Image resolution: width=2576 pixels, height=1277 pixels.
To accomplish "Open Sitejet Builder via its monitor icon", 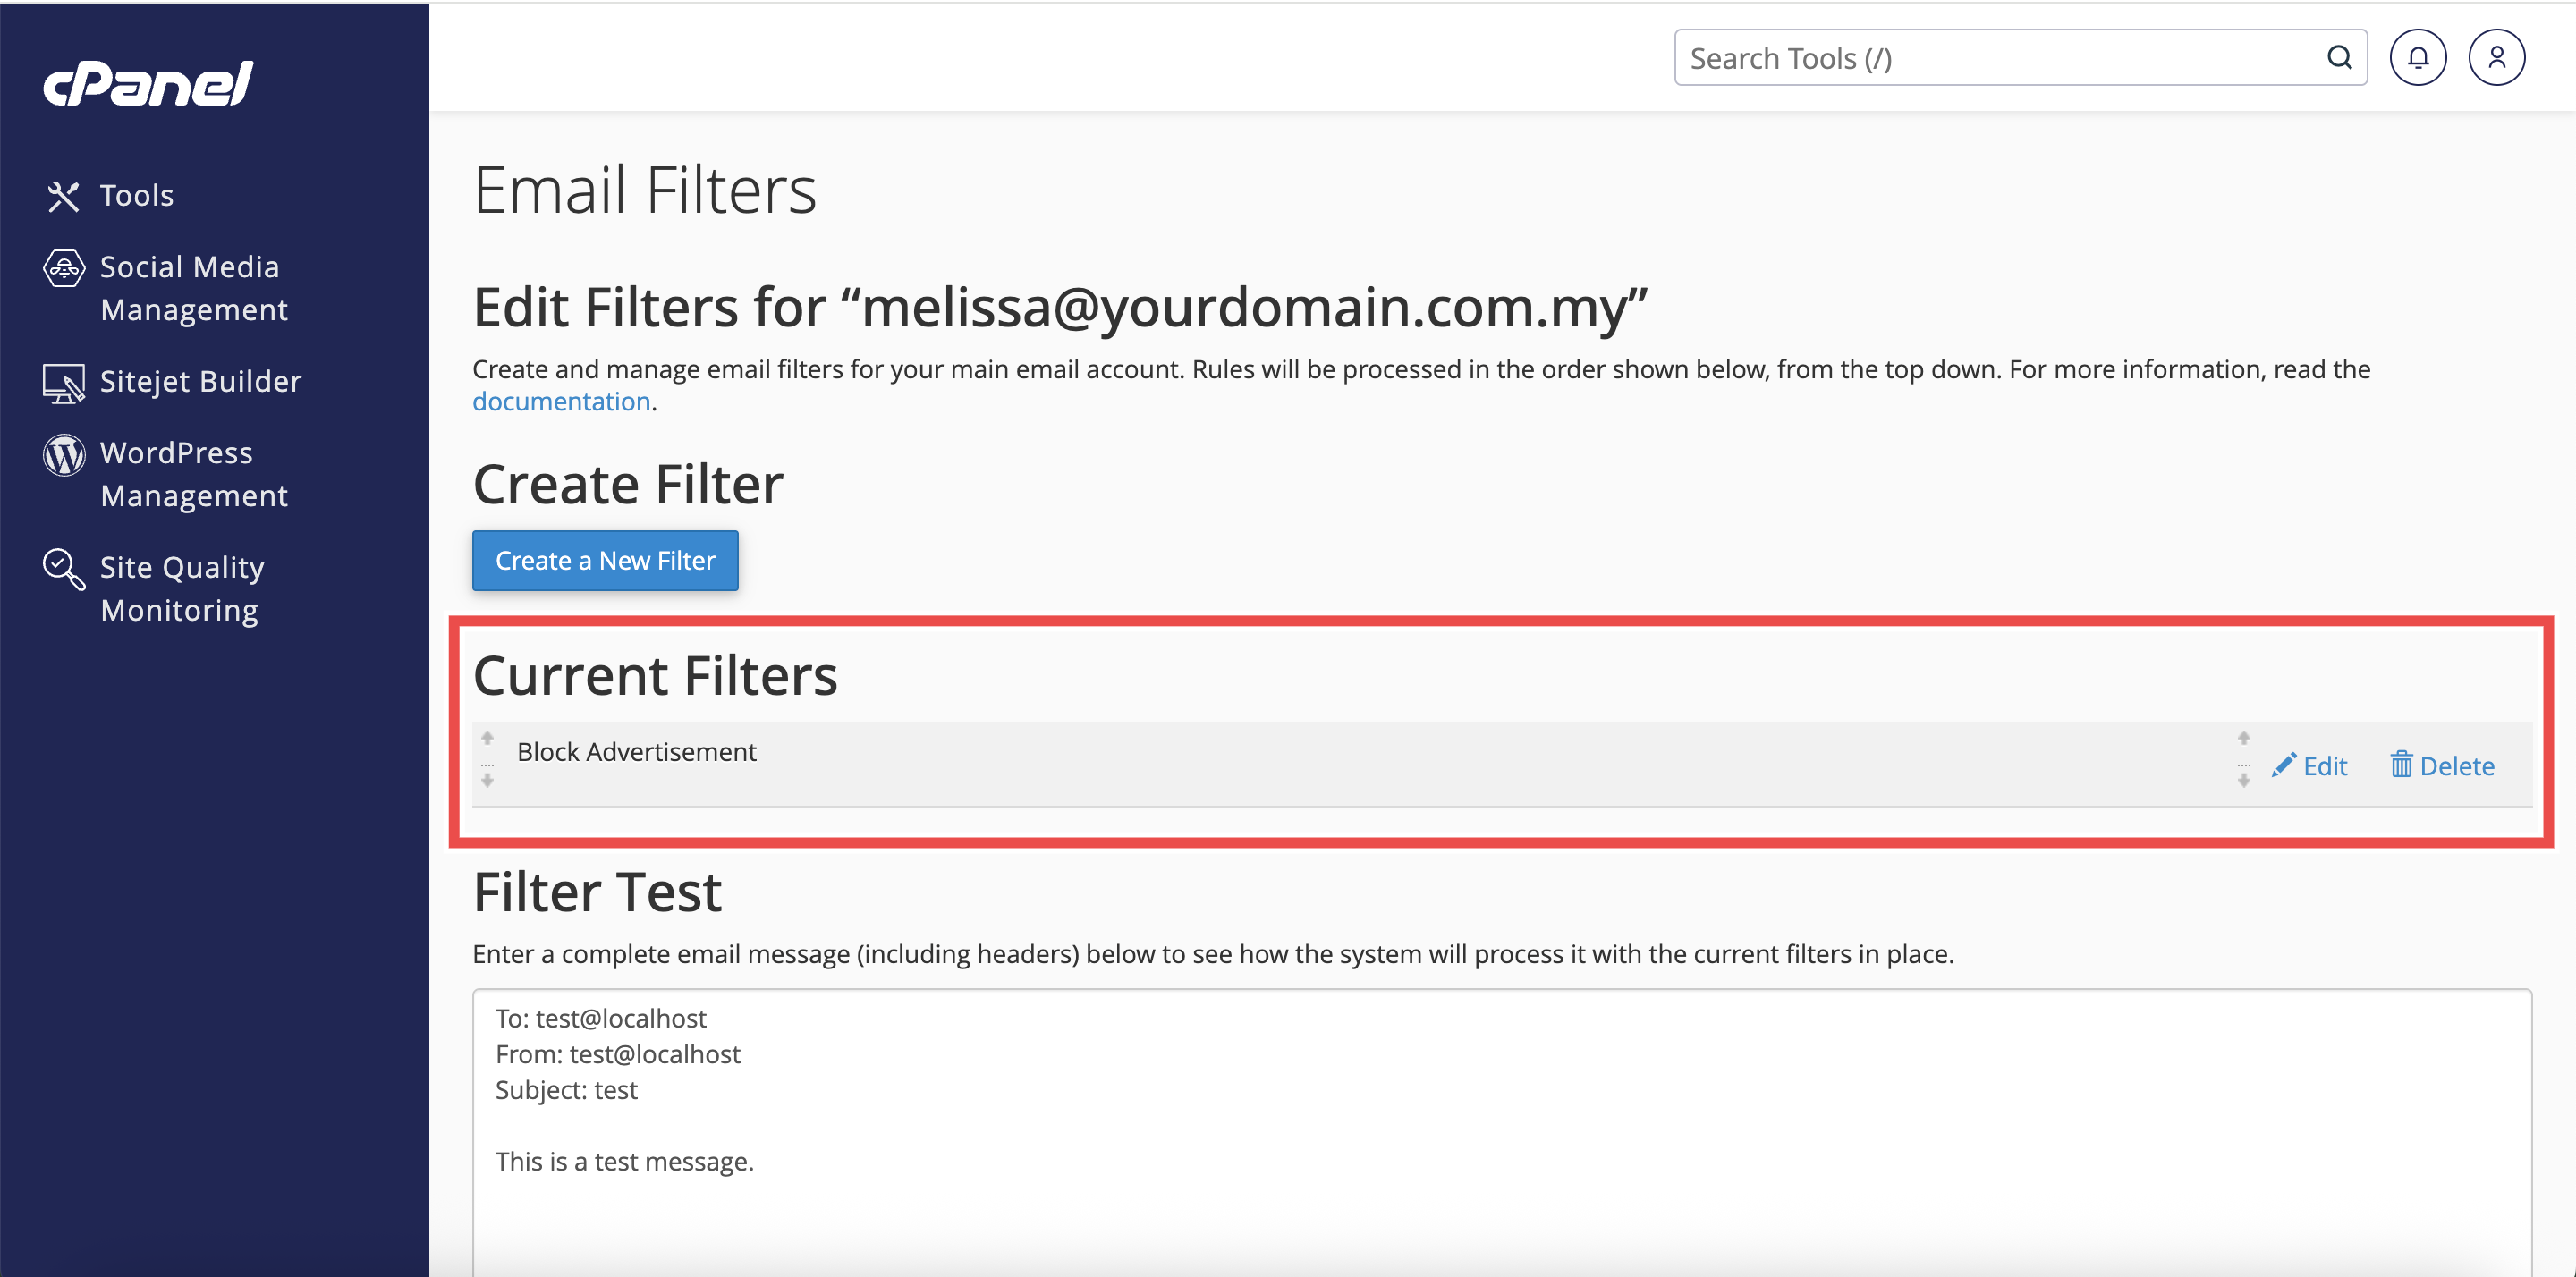I will pyautogui.click(x=63, y=383).
